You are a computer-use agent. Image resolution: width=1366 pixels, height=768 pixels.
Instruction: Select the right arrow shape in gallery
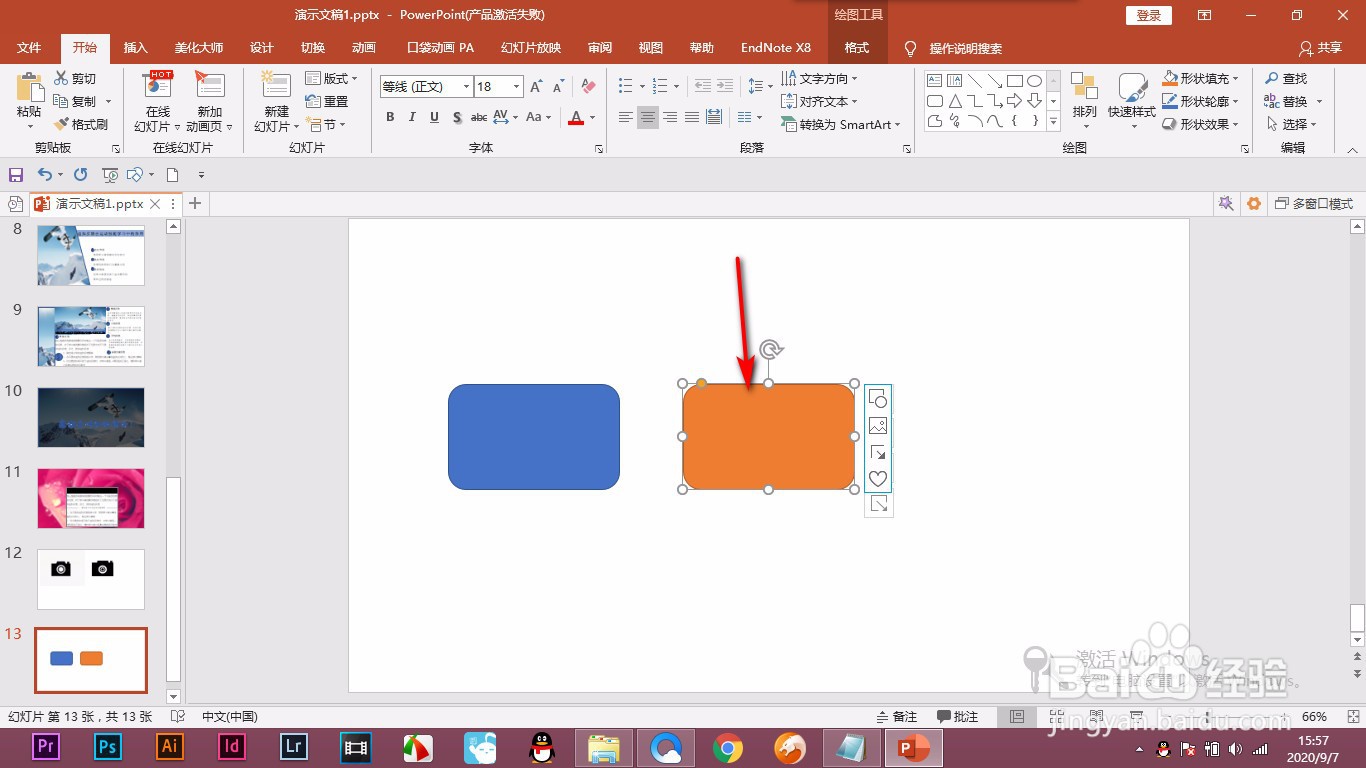click(x=1014, y=101)
